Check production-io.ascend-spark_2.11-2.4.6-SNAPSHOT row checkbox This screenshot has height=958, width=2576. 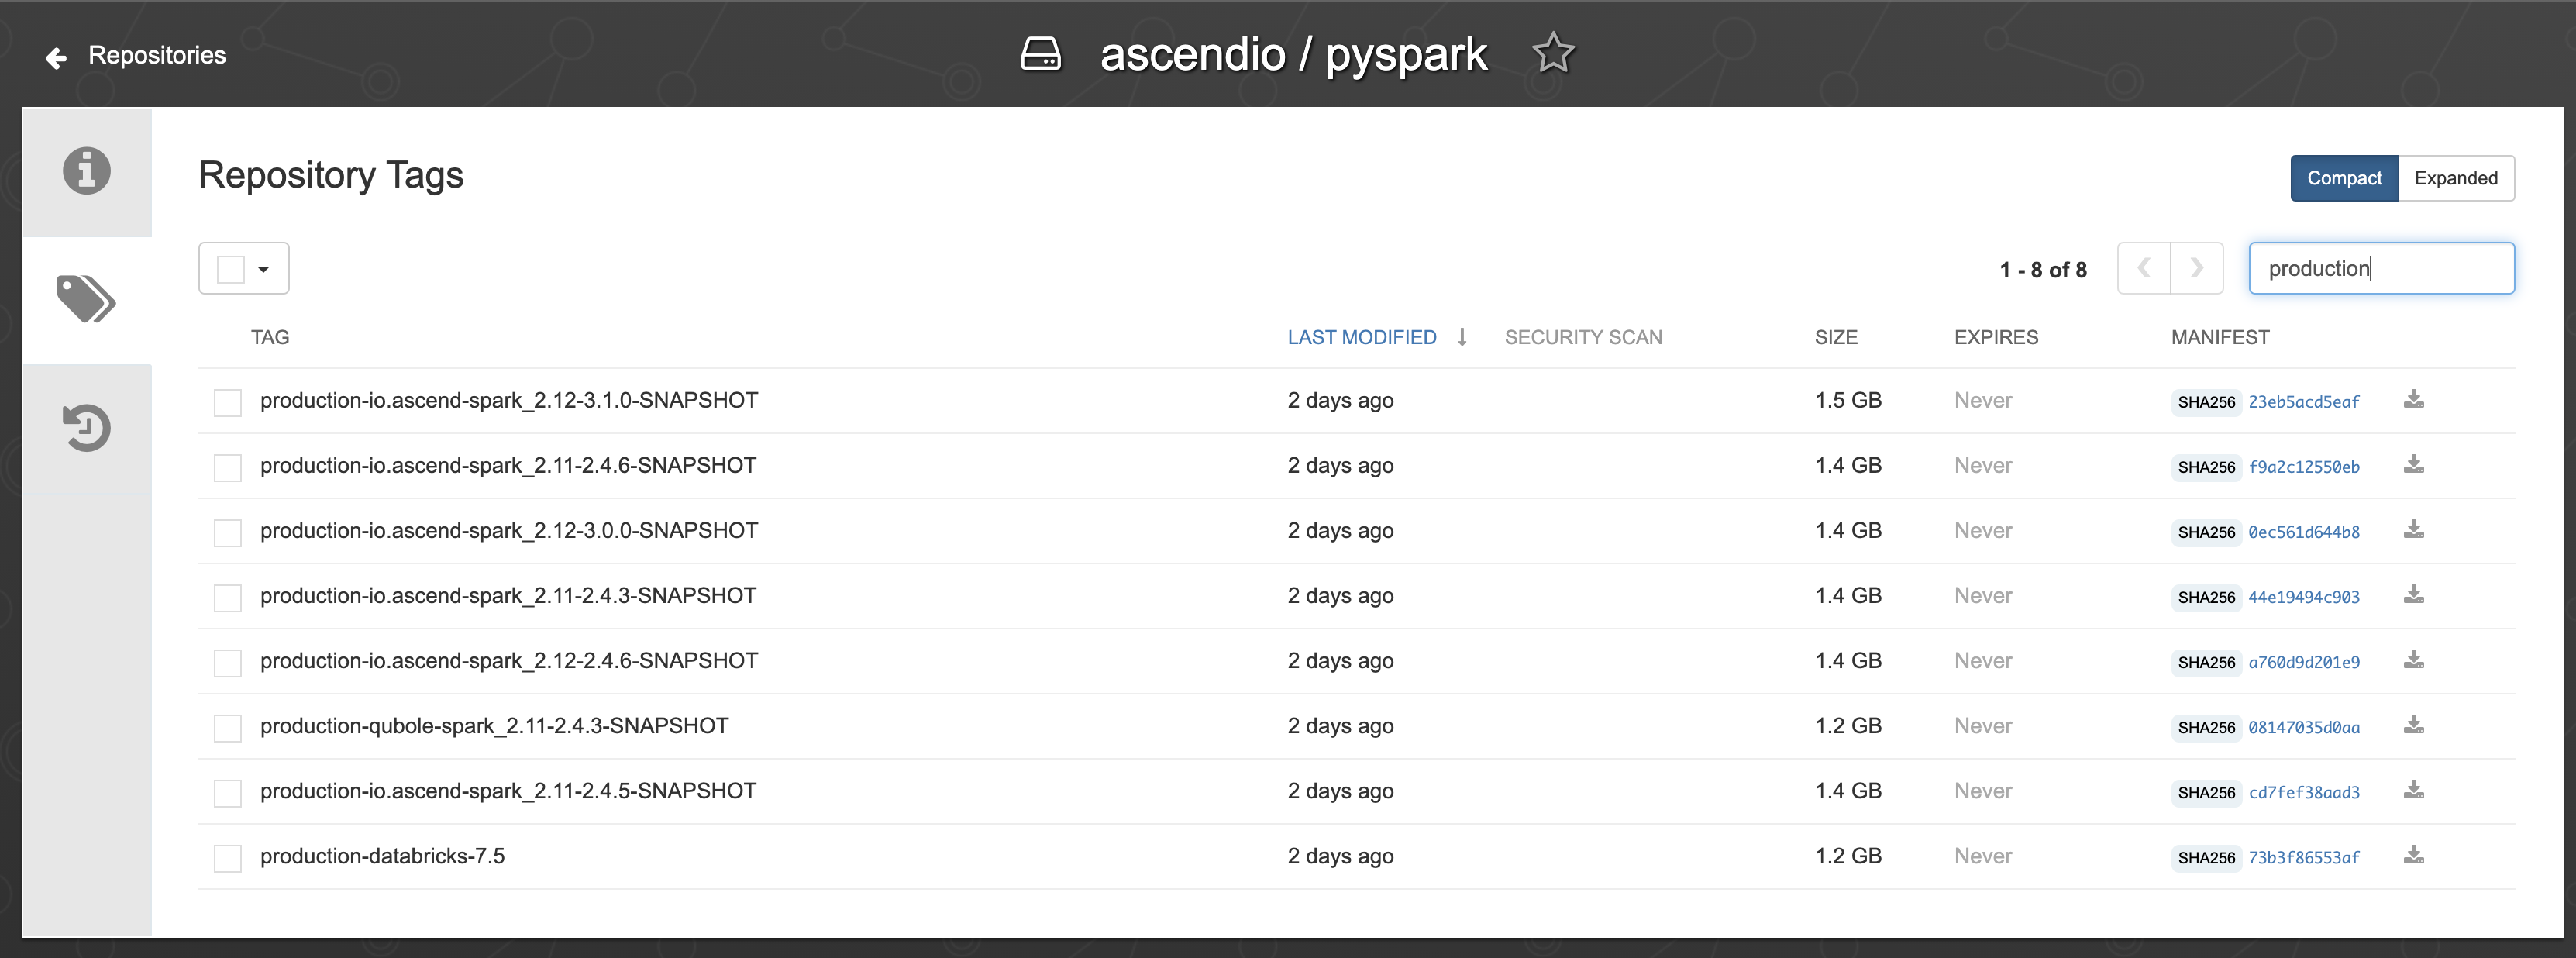click(228, 467)
